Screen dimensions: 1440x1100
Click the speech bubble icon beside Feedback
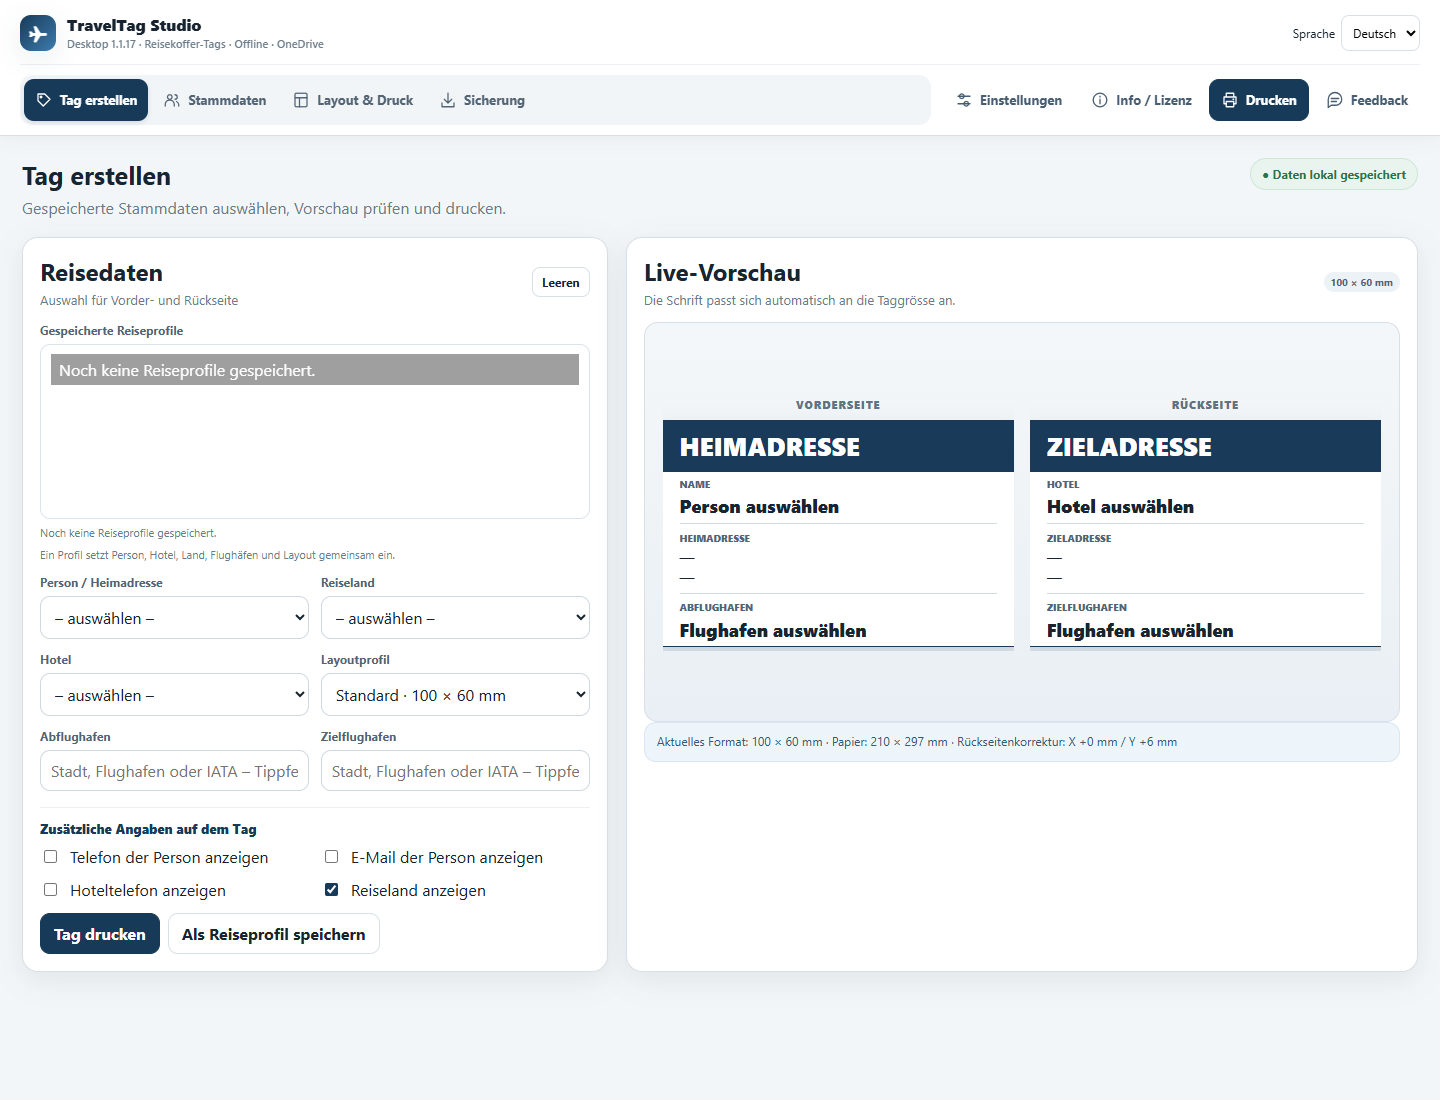pyautogui.click(x=1335, y=100)
